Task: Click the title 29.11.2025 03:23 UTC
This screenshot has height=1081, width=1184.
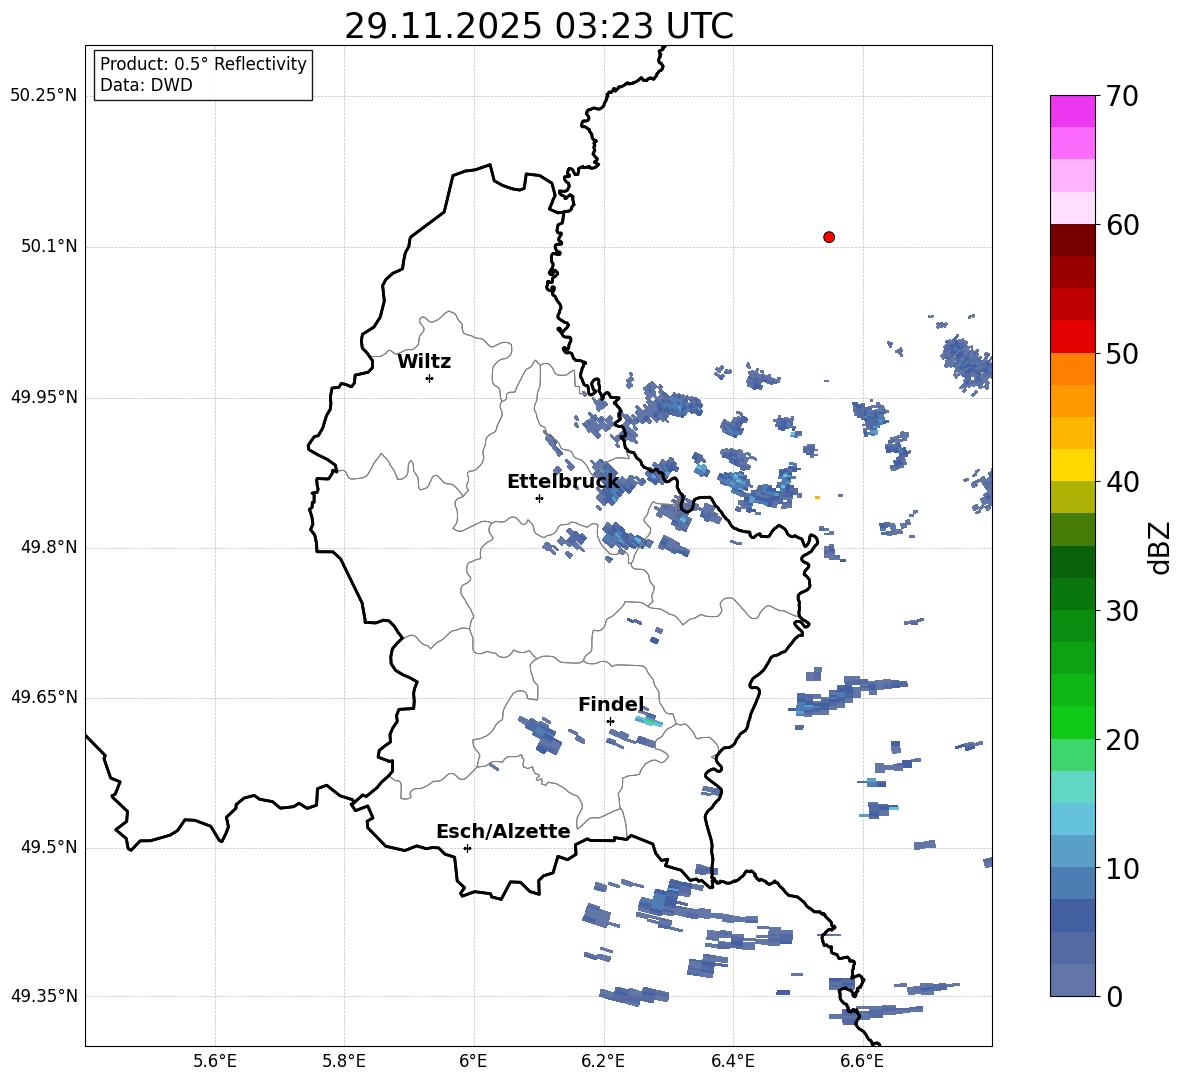Action: 538,26
